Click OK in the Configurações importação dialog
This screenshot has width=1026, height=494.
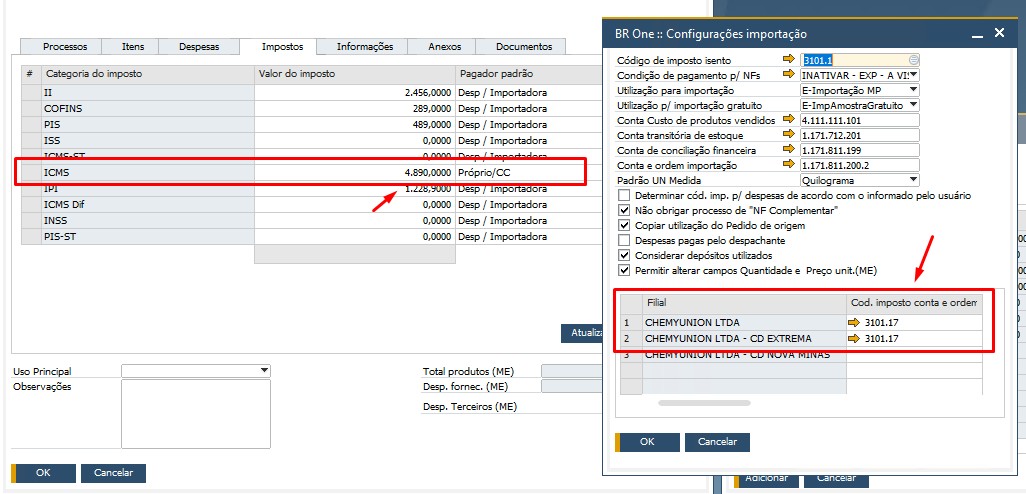[646, 442]
